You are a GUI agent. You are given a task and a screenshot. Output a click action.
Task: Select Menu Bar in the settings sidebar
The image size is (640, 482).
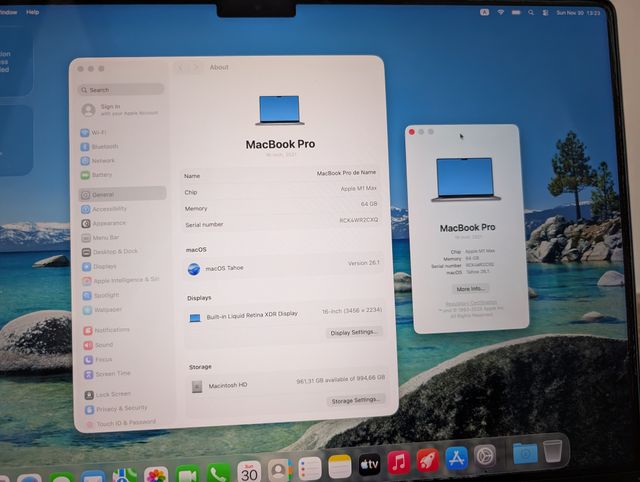click(100, 238)
